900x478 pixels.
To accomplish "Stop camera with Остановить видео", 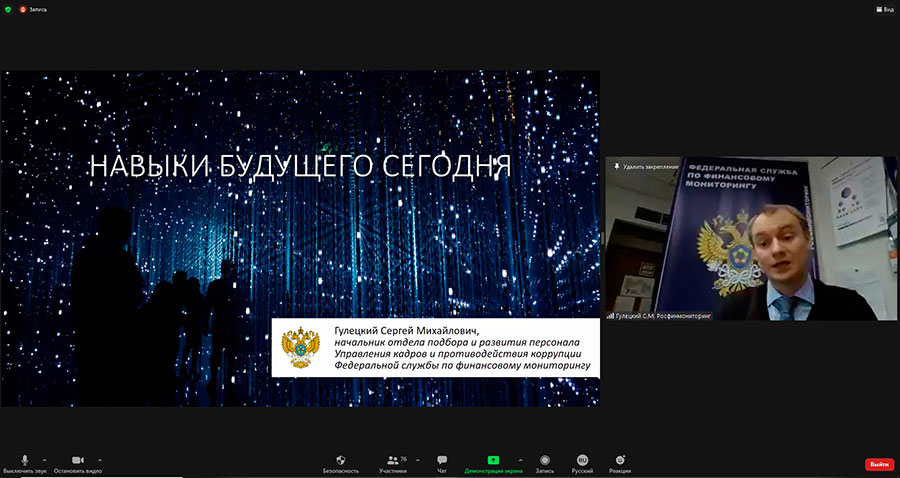I will pos(78,464).
